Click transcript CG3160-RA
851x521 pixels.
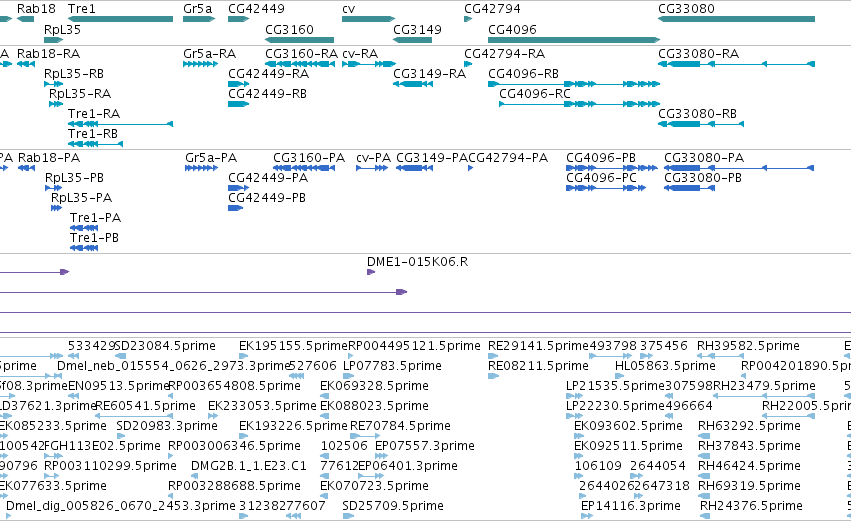click(300, 64)
